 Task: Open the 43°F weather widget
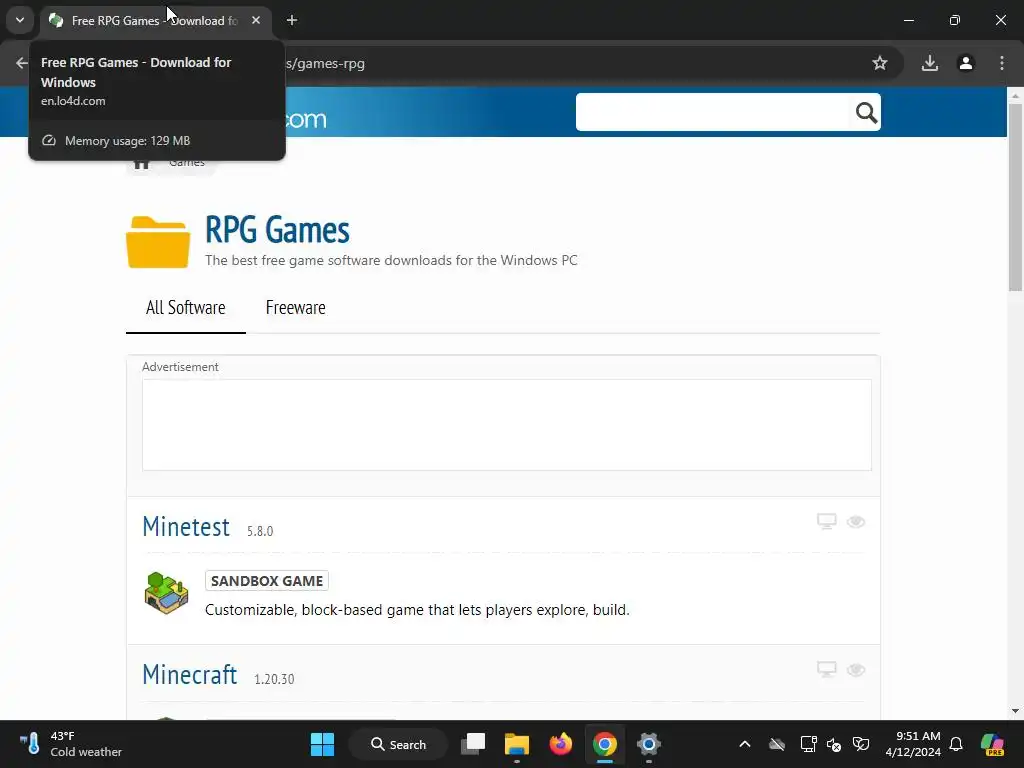71,744
